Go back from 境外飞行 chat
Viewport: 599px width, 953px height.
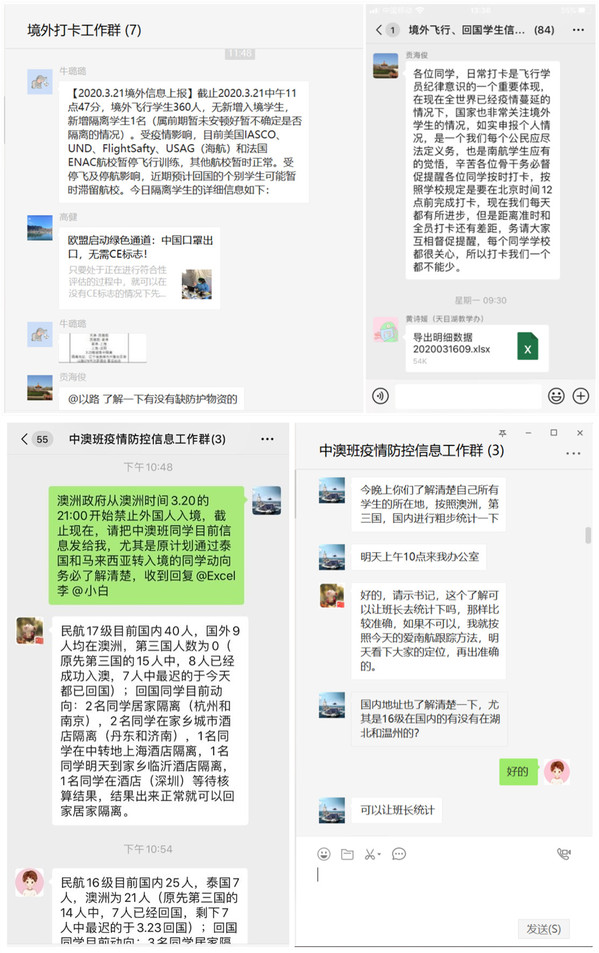379,29
